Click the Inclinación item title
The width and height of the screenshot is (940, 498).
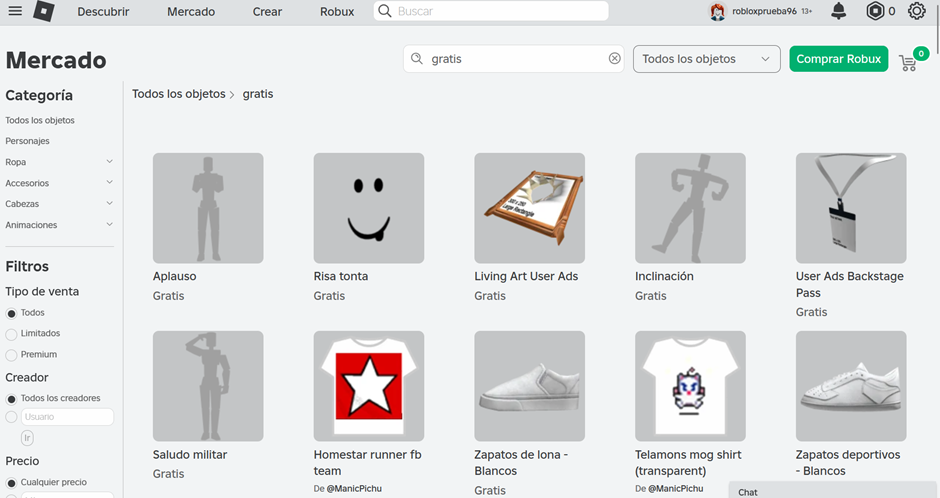click(x=664, y=276)
